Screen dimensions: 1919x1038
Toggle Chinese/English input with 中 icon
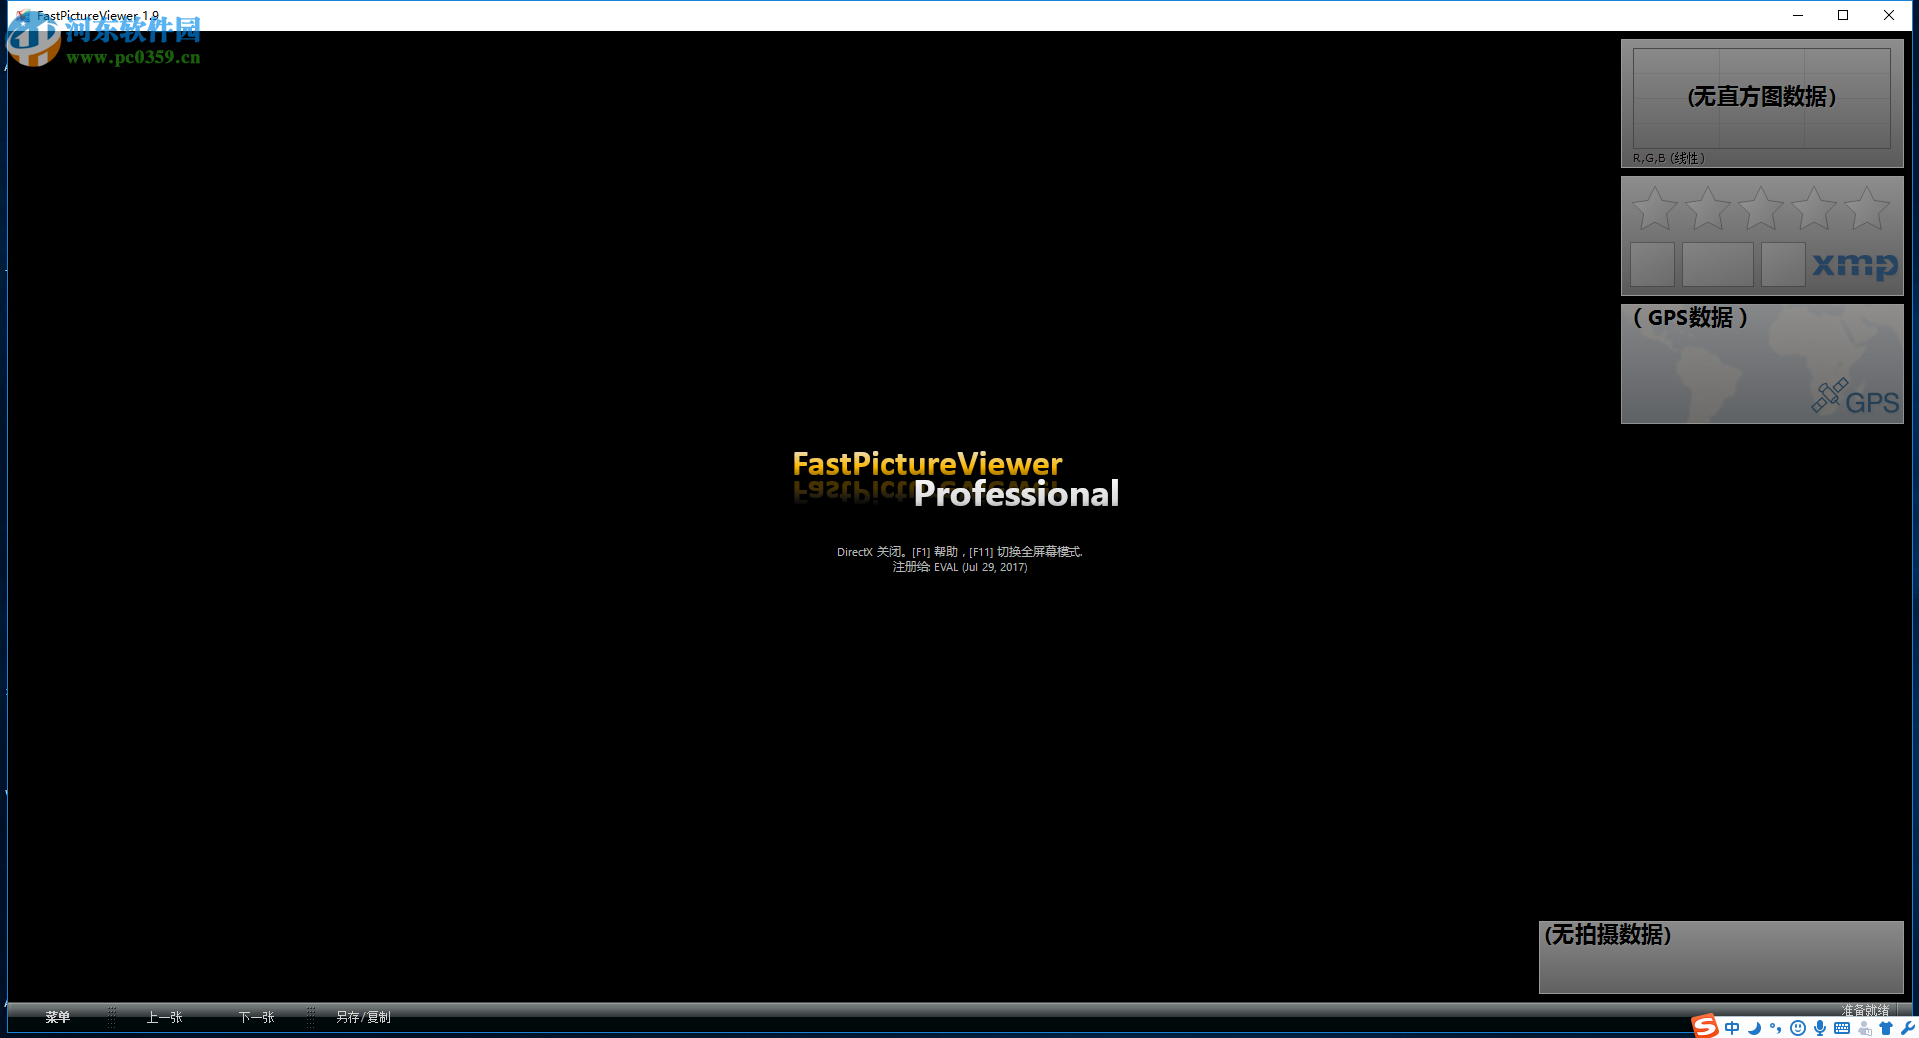pos(1732,1027)
